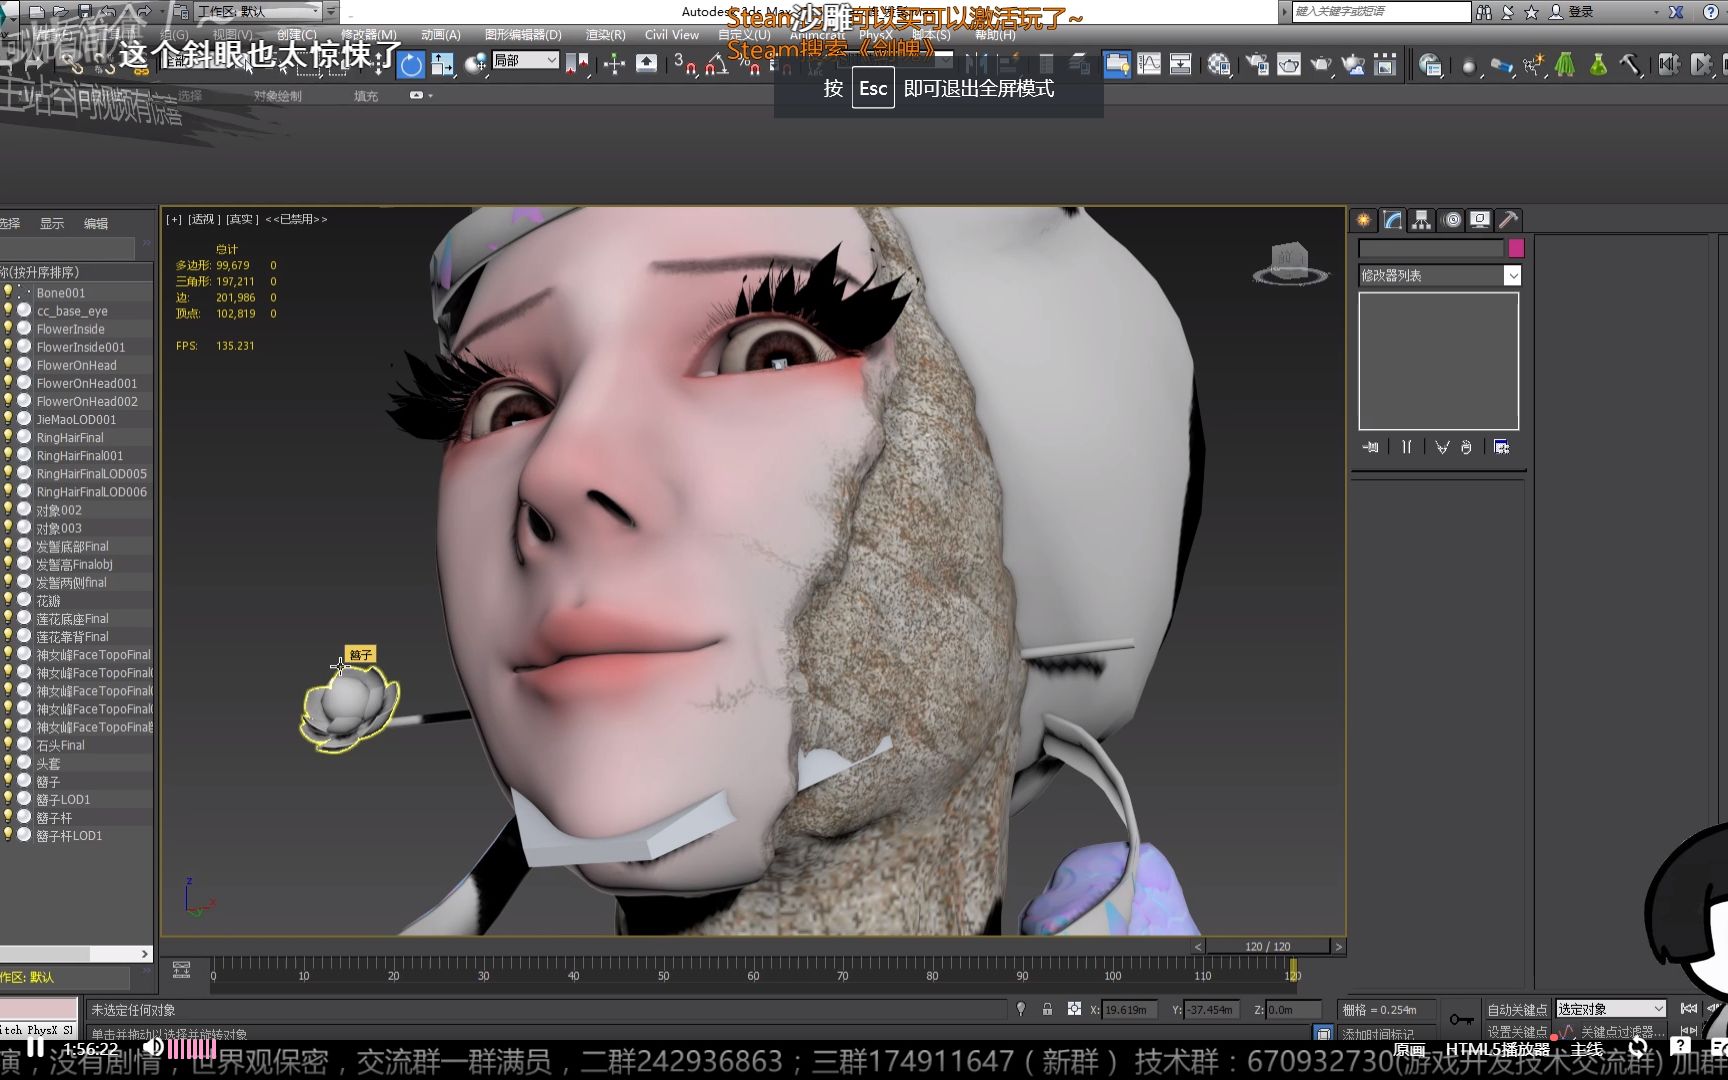1728x1080 pixels.
Task: Click Show End Result toggle icon
Action: coord(1407,447)
